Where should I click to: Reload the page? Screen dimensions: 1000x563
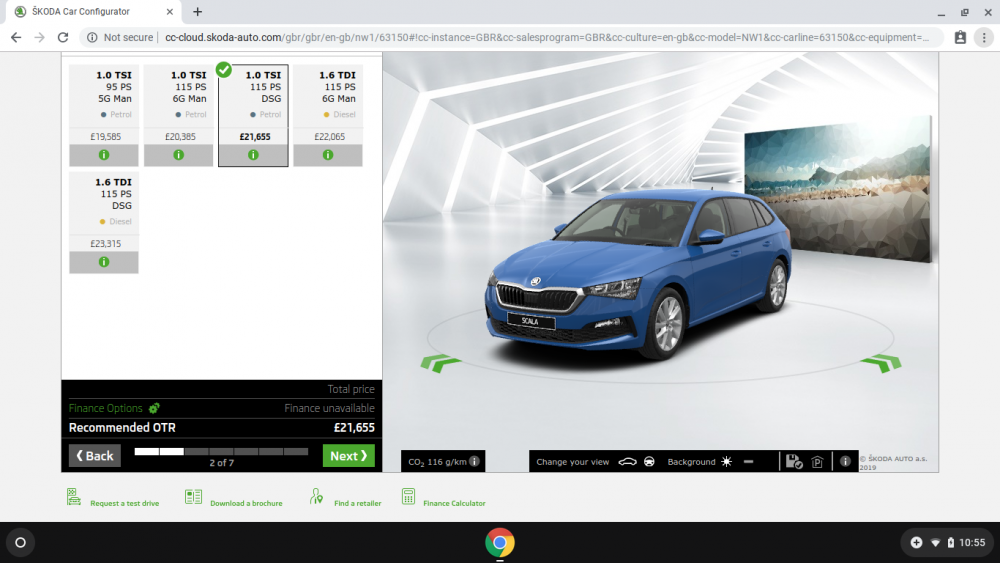(62, 38)
